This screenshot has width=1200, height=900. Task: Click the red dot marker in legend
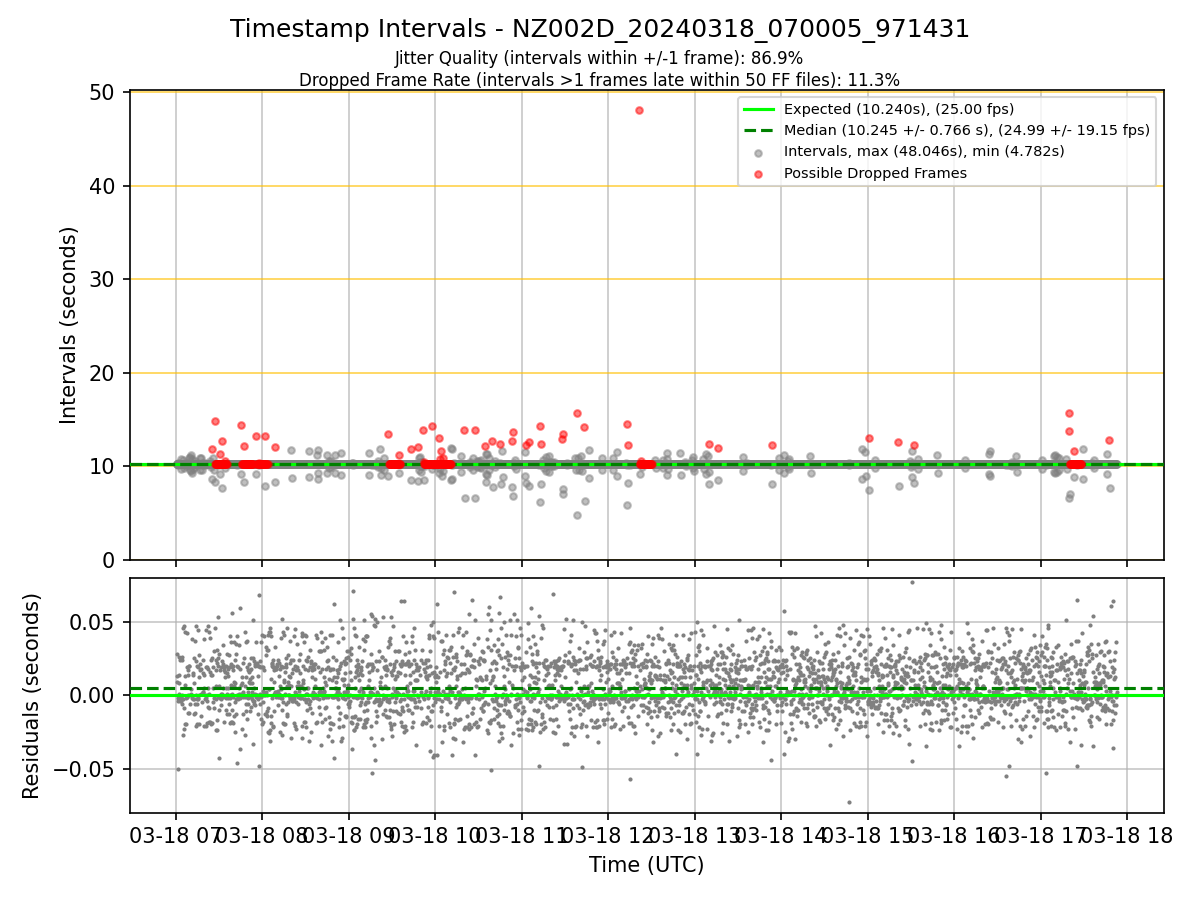pos(759,174)
